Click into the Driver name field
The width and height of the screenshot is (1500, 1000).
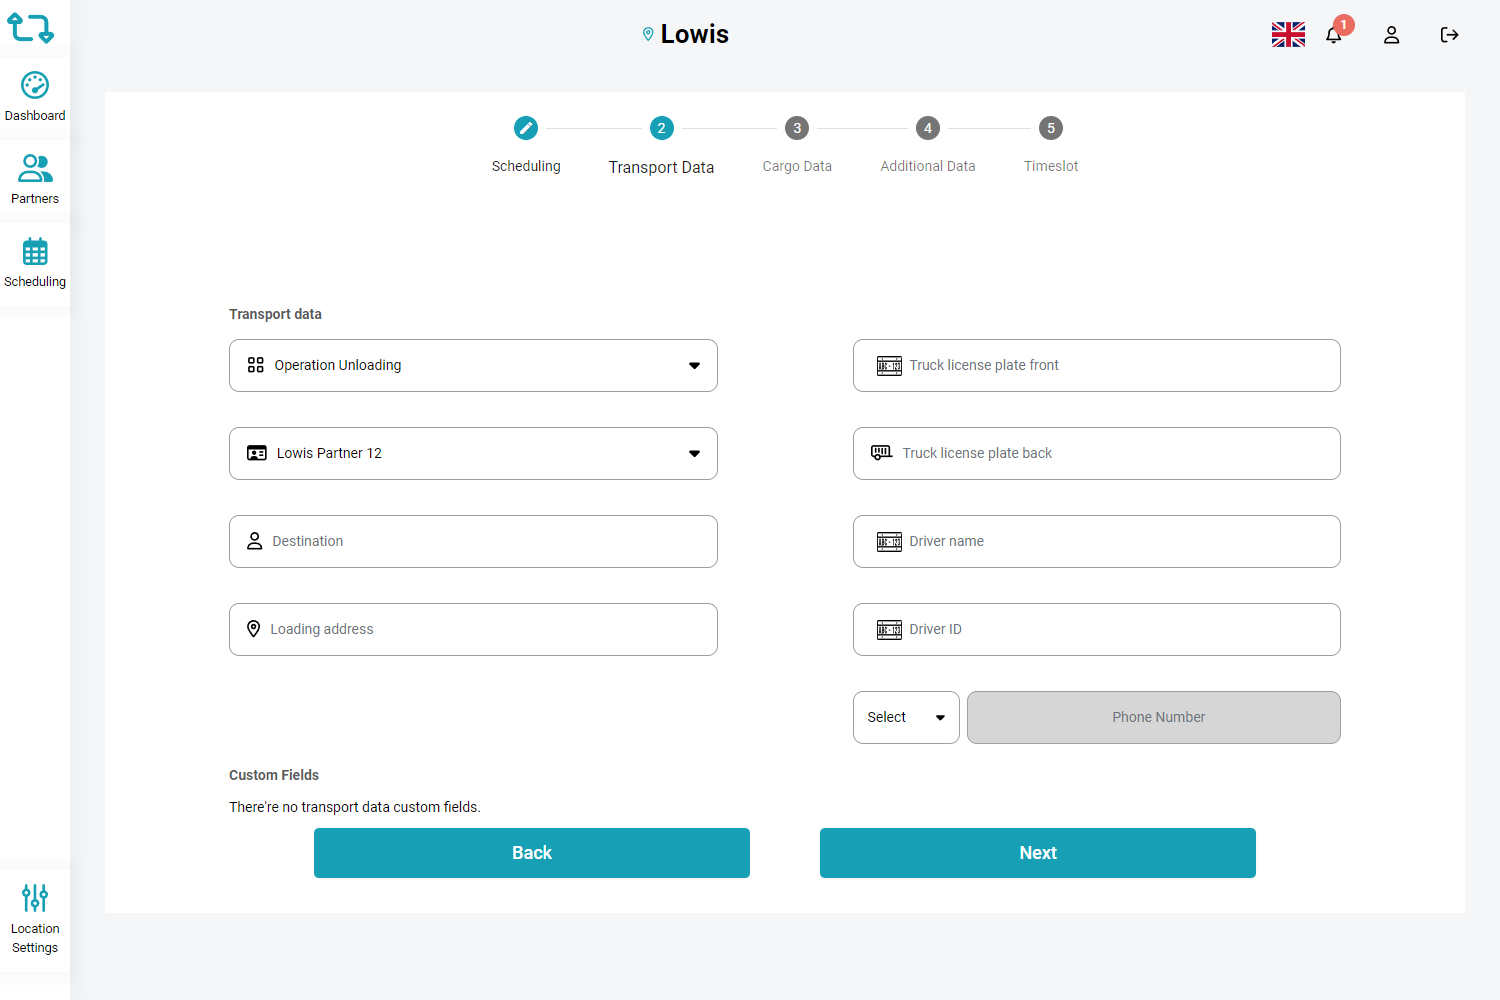pos(1110,542)
